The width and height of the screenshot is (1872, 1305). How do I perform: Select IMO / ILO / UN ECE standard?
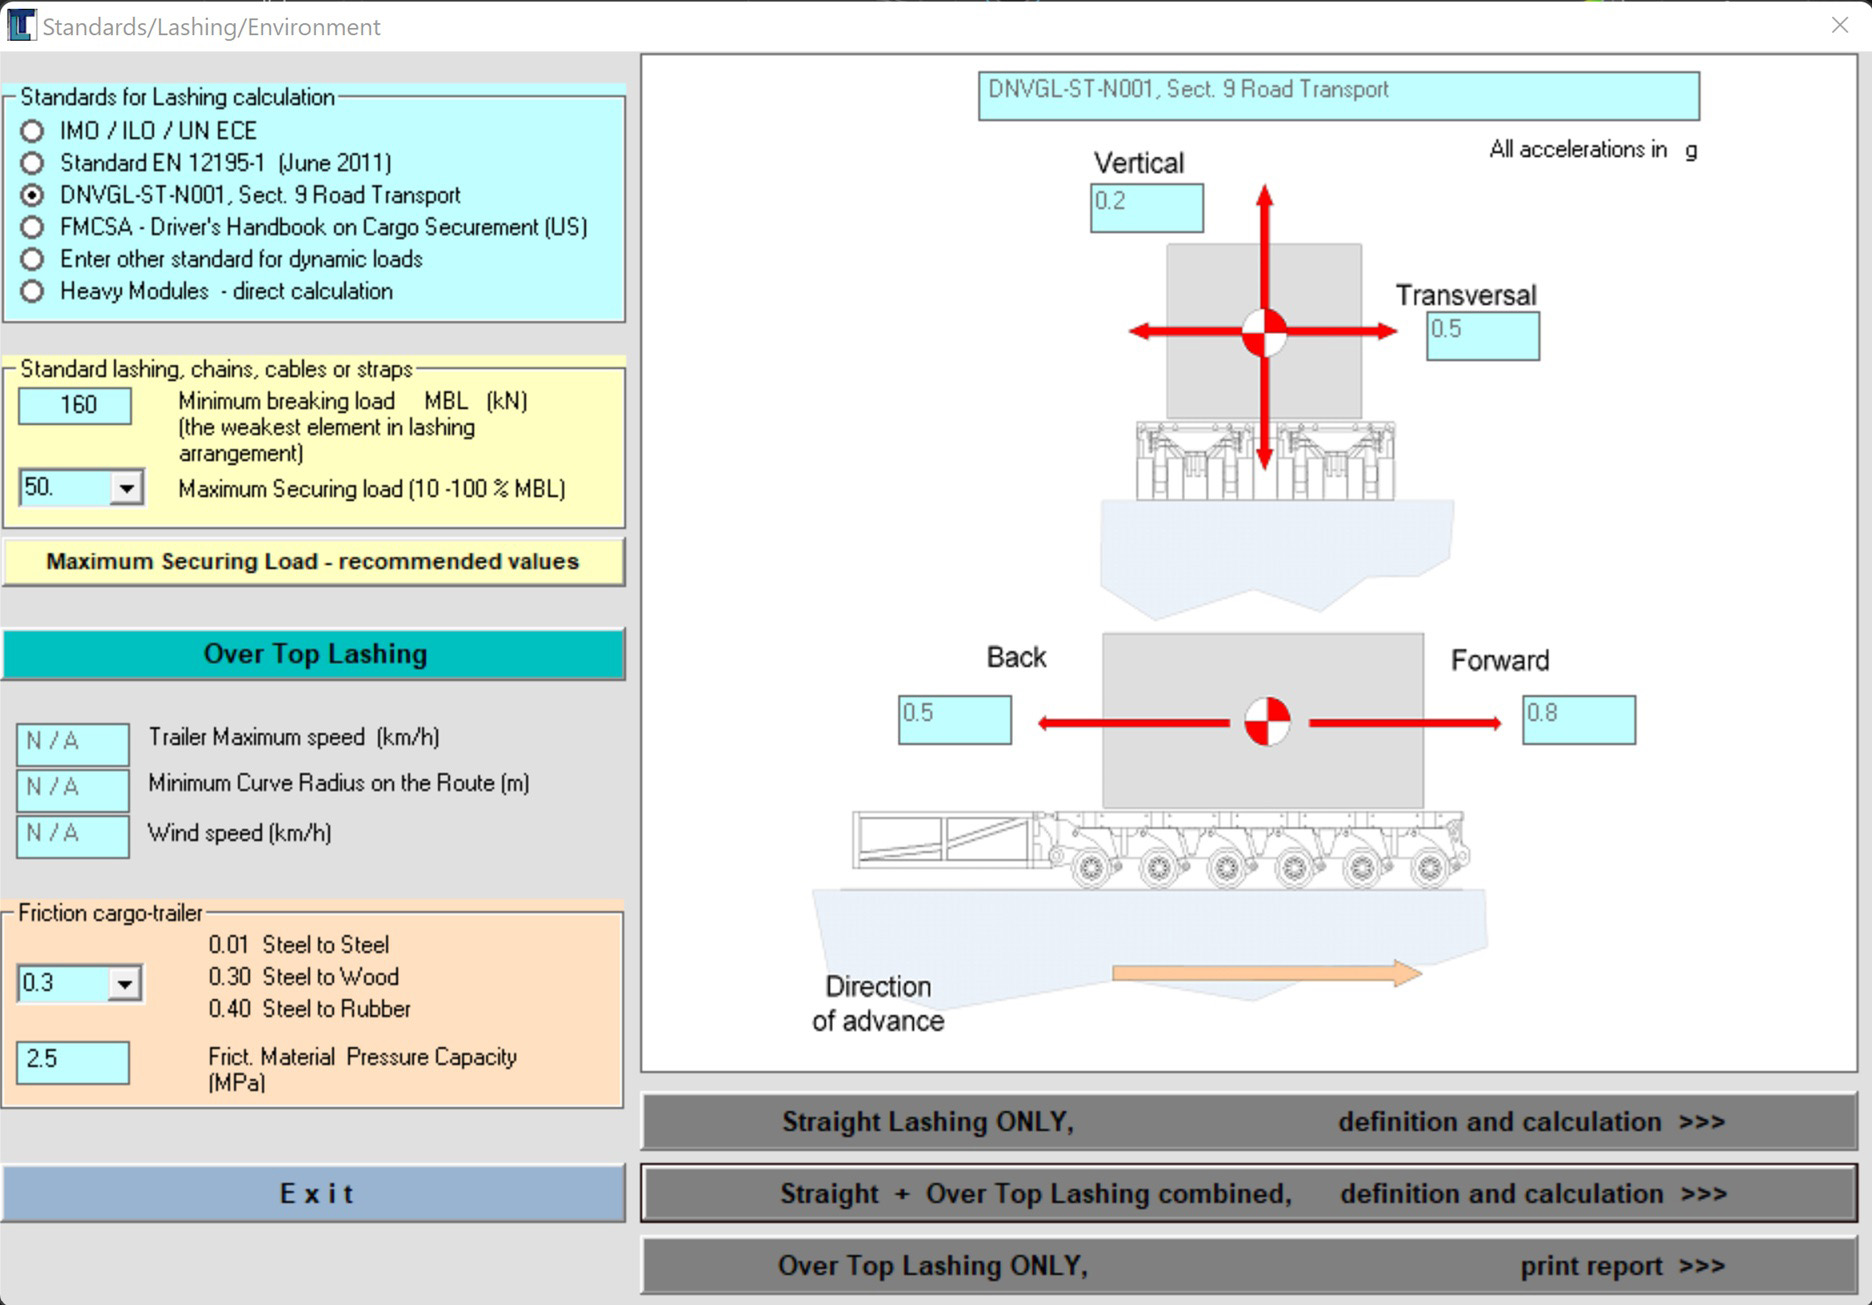tap(33, 131)
